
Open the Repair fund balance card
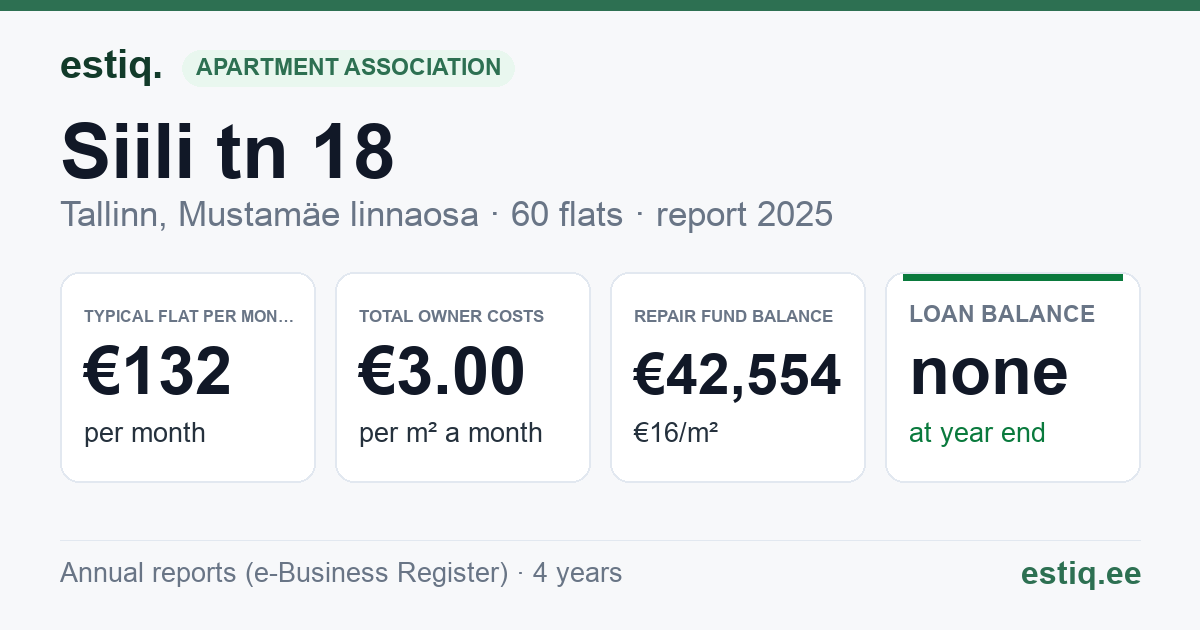(x=738, y=377)
